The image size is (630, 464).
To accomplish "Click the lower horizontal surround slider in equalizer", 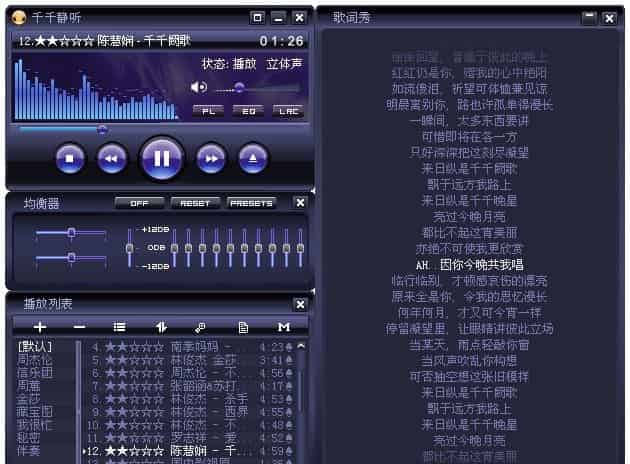I will [71, 257].
